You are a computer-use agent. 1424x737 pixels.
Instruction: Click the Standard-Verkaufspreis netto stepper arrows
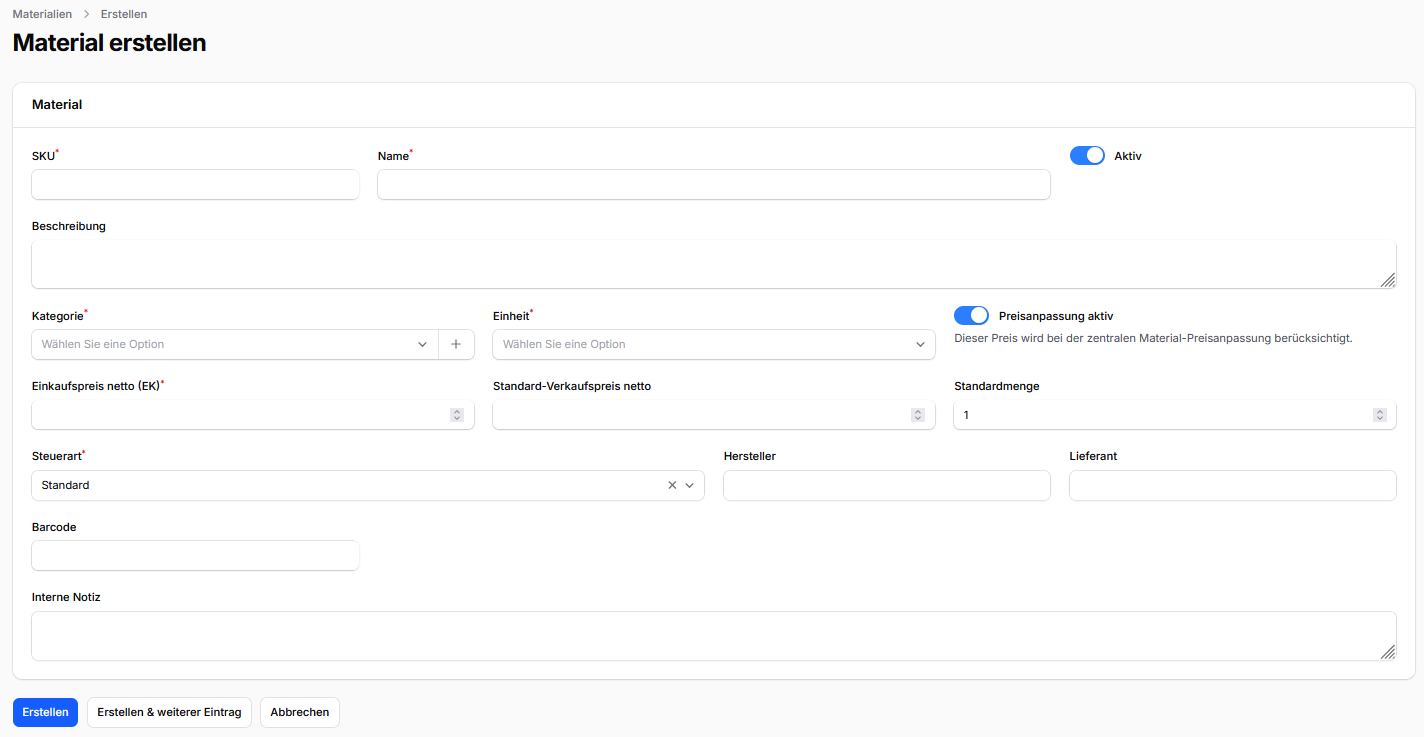pyautogui.click(x=918, y=414)
